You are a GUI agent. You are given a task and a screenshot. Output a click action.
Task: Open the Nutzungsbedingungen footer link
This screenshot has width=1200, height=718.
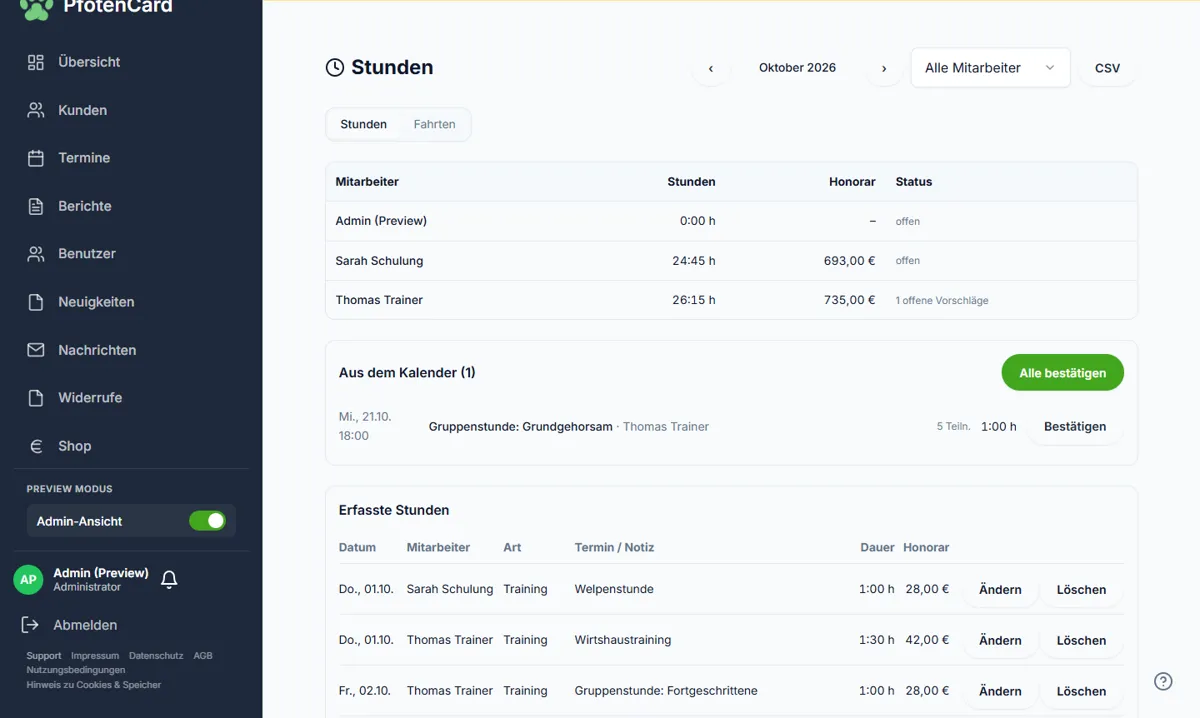click(x=76, y=670)
